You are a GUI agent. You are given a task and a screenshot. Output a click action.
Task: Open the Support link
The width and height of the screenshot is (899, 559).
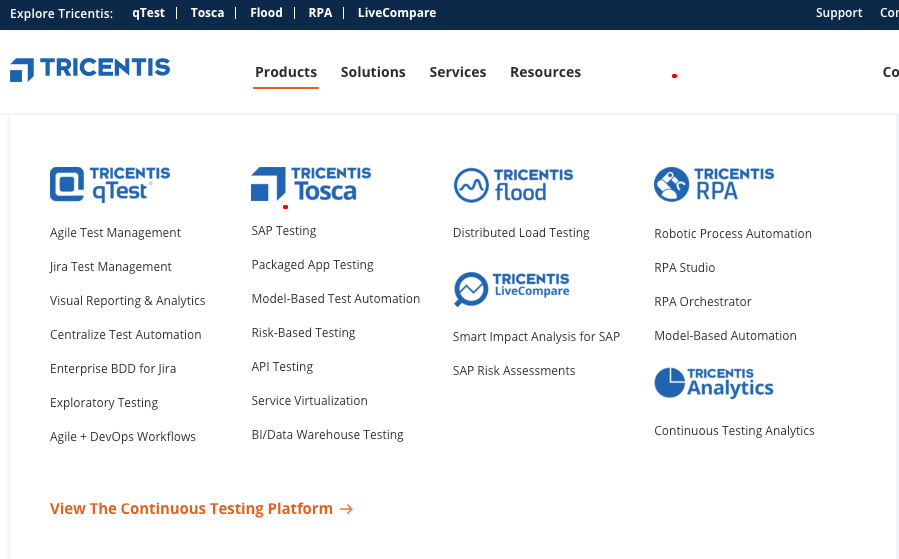[839, 13]
